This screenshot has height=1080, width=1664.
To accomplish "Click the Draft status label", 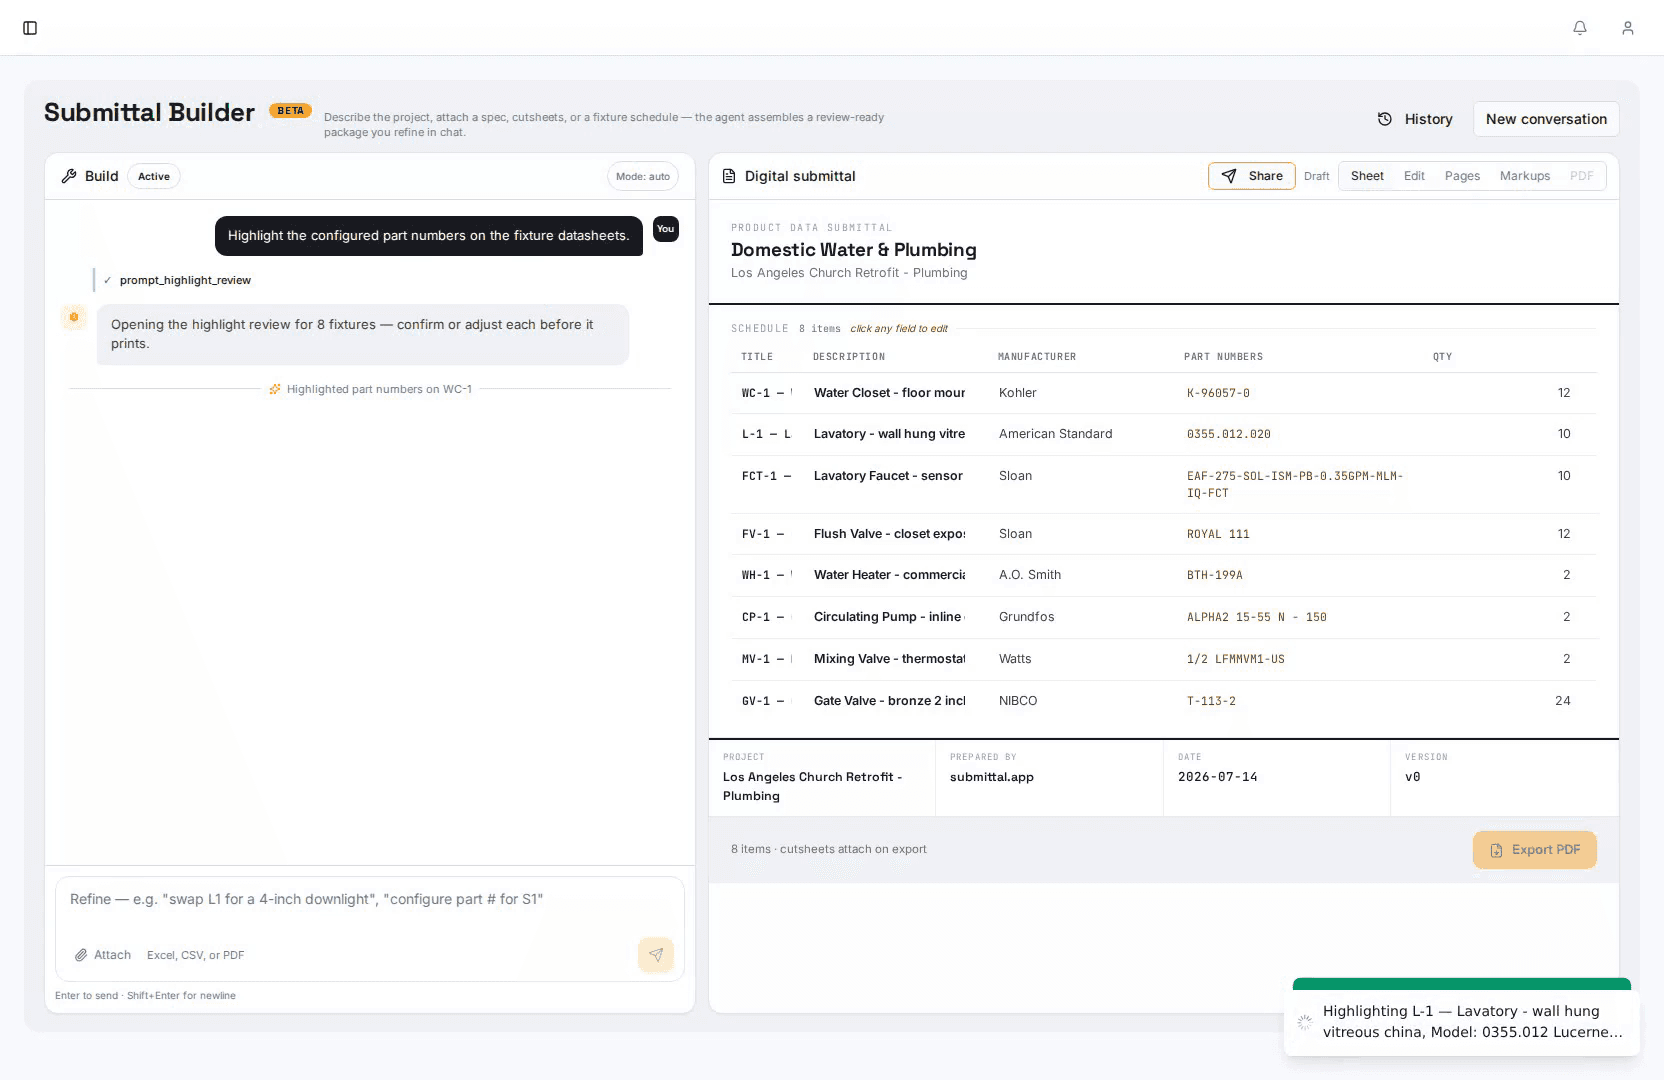I will pos(1317,176).
